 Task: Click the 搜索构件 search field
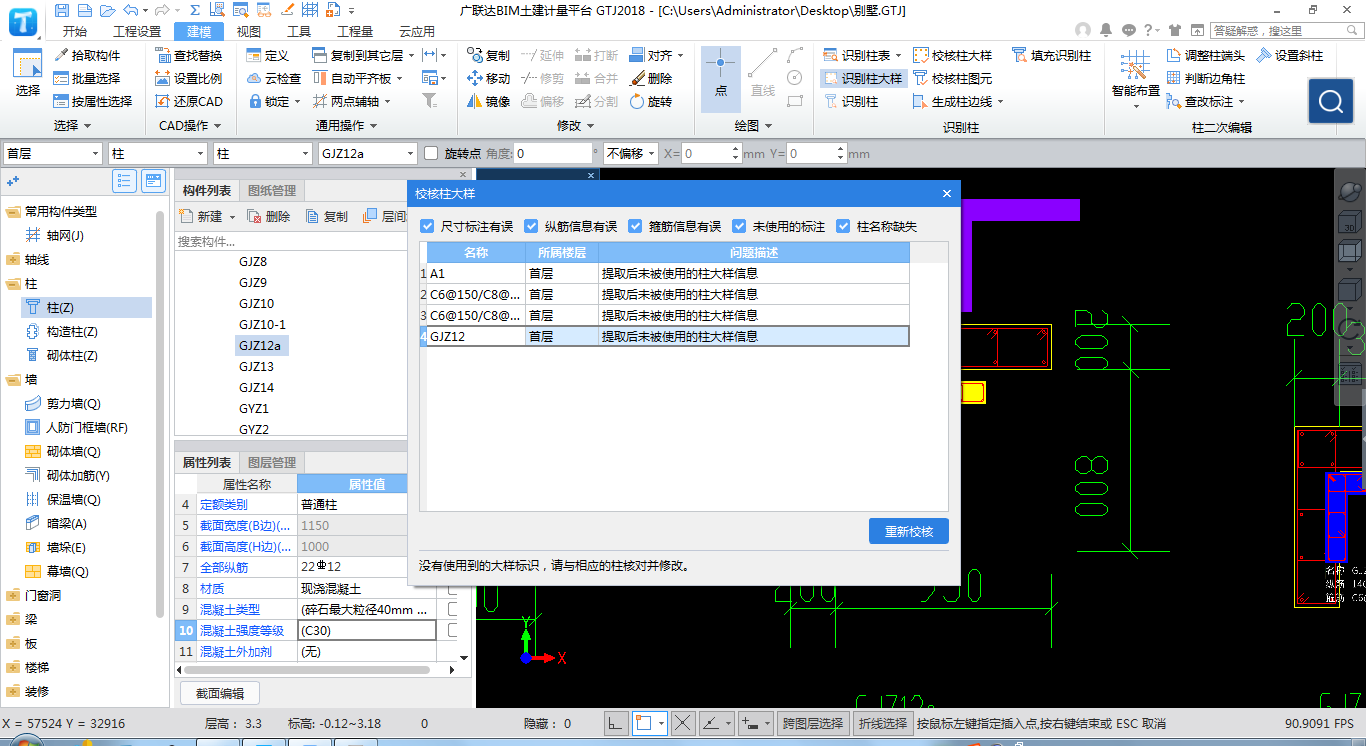290,241
